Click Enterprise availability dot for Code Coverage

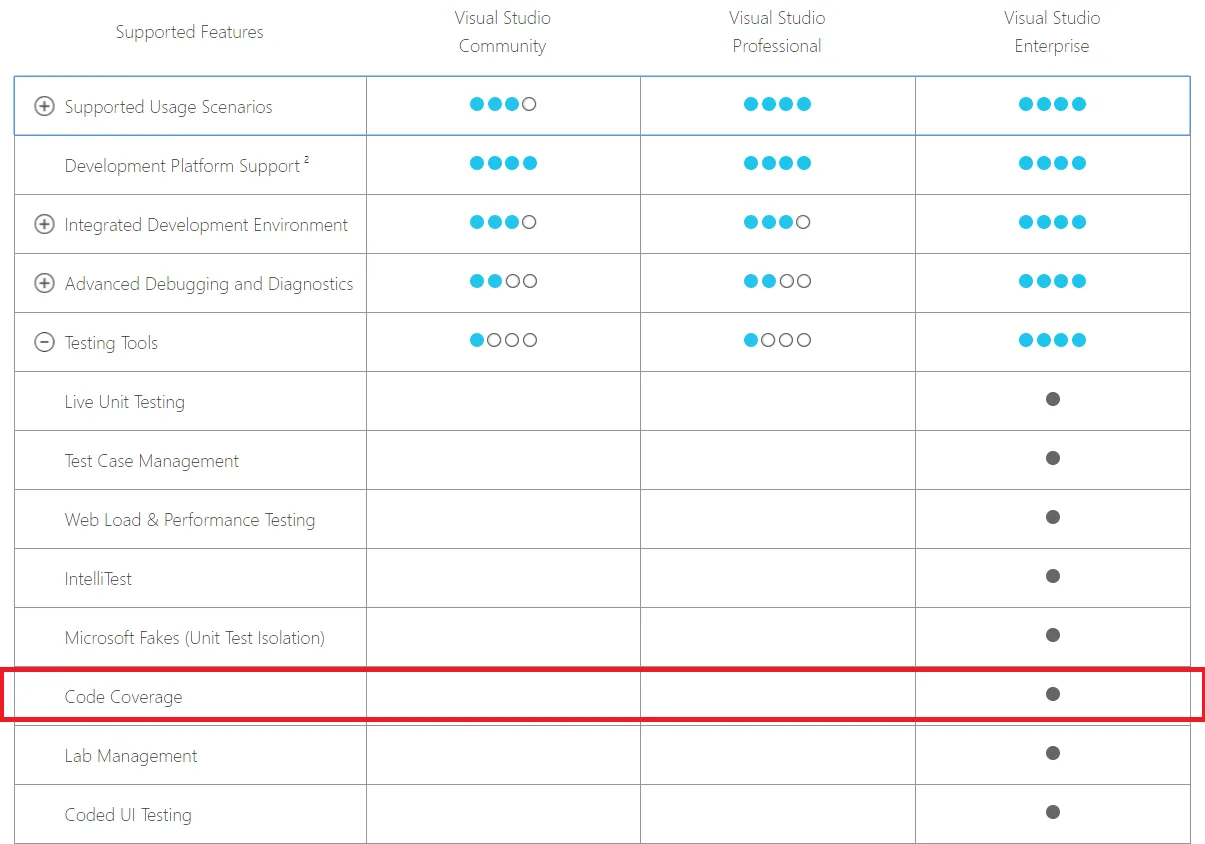pos(1052,694)
